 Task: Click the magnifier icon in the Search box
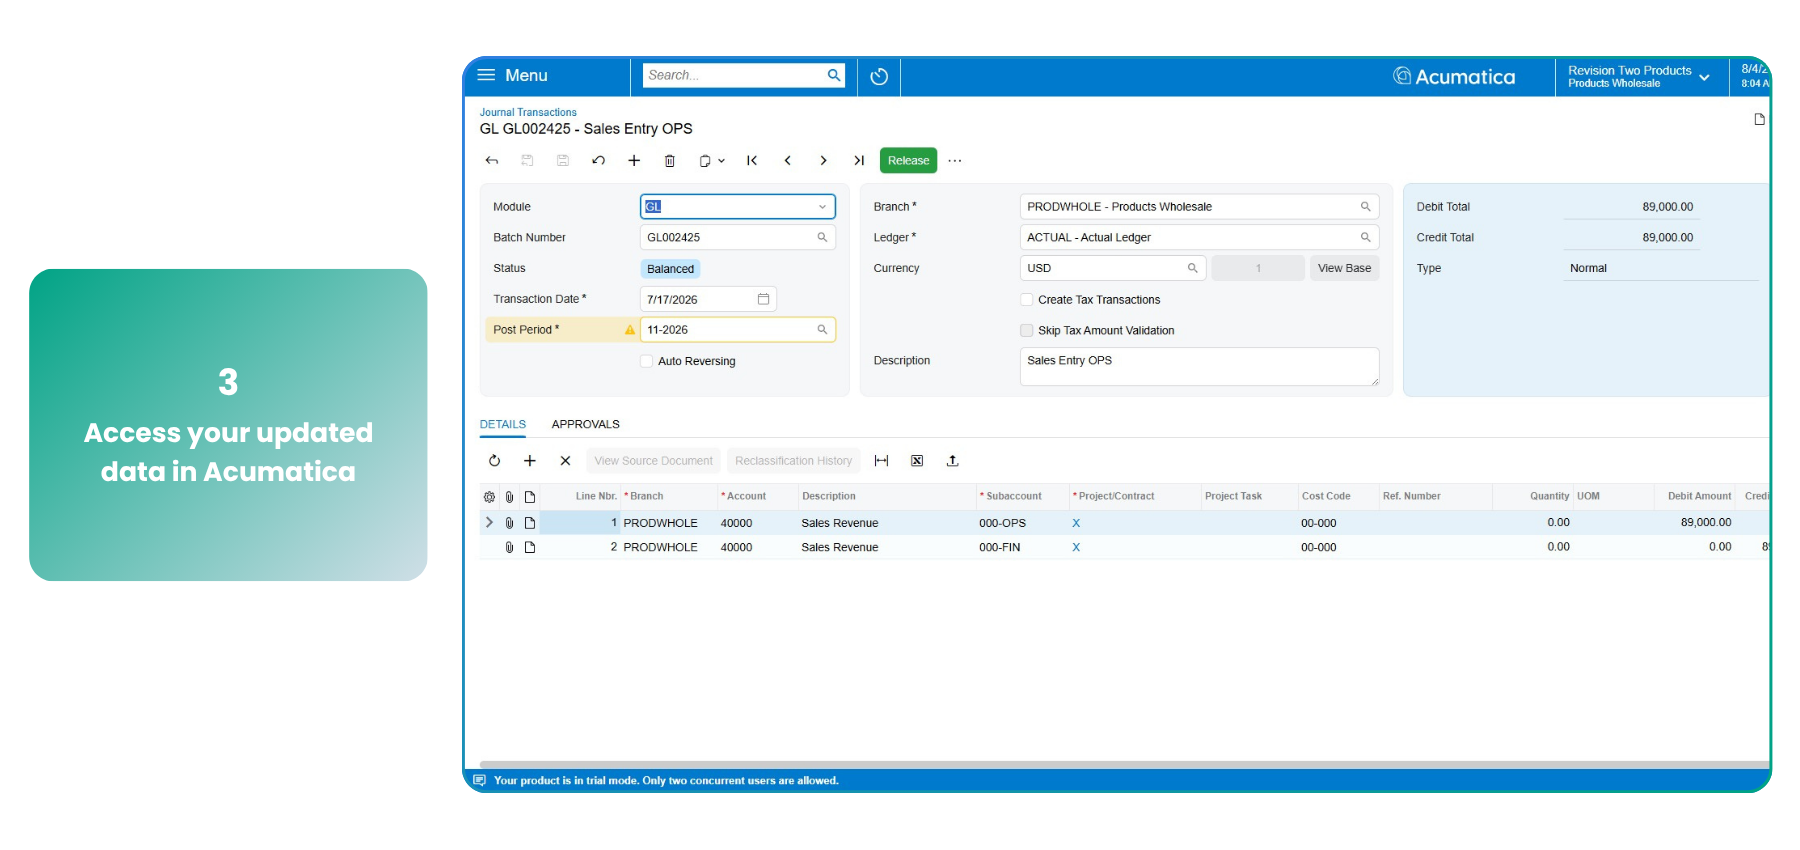coord(834,75)
